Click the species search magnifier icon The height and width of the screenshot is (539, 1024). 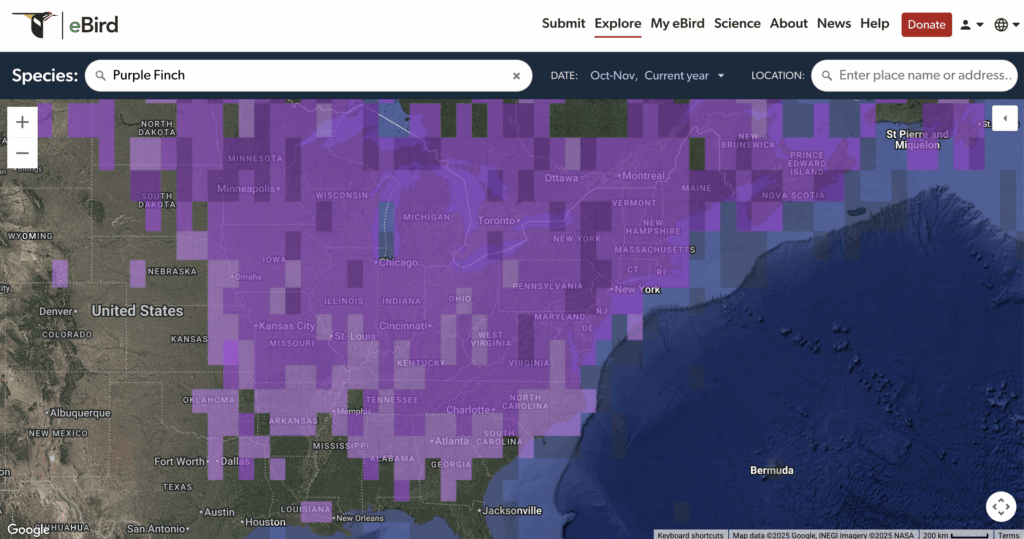[x=100, y=75]
